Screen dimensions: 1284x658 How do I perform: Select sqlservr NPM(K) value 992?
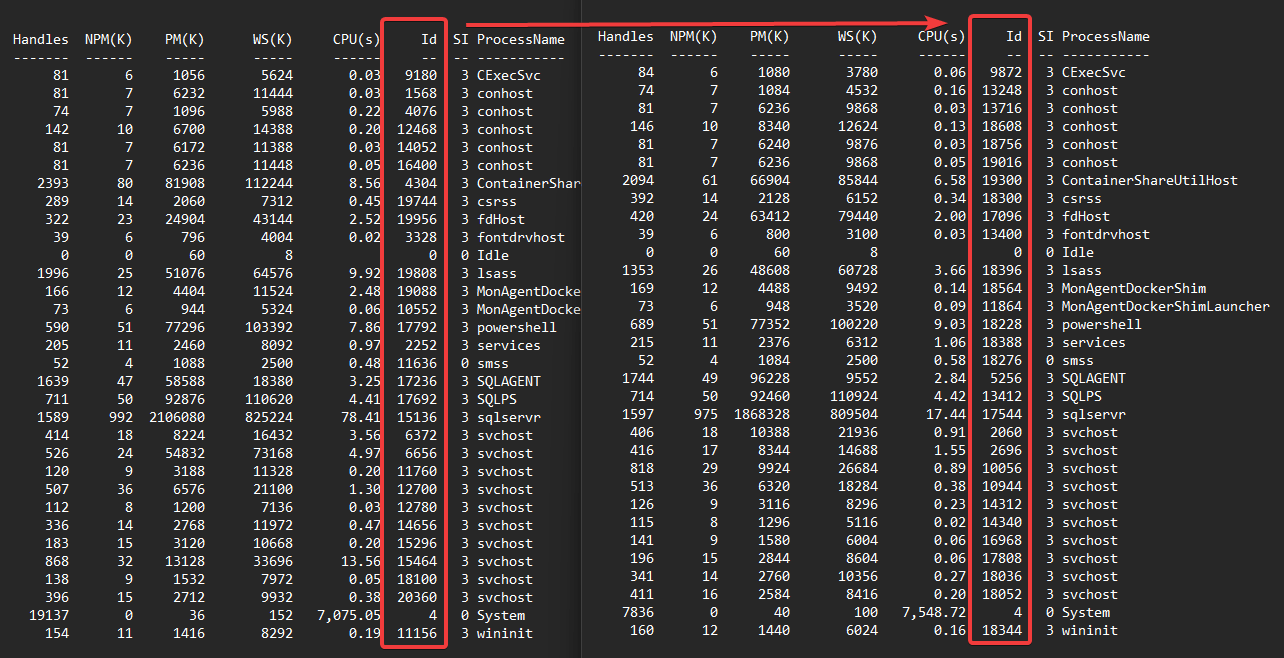click(120, 417)
